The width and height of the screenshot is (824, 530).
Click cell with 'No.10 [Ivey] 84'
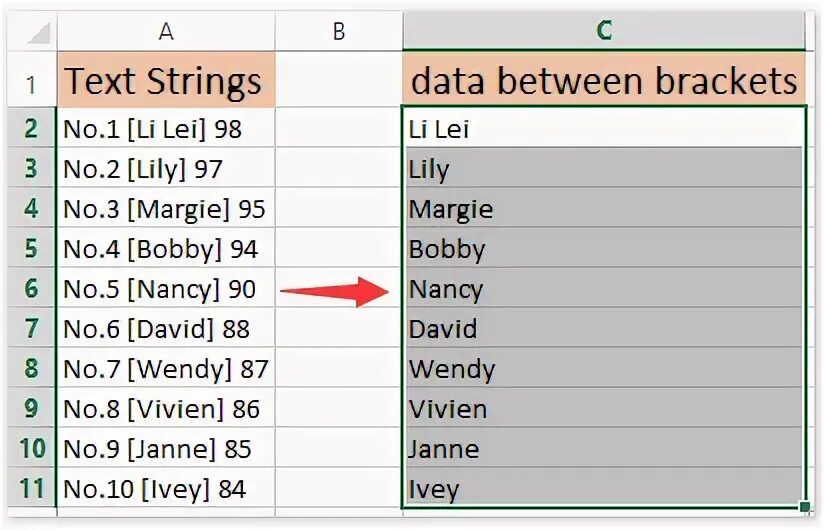coord(166,489)
